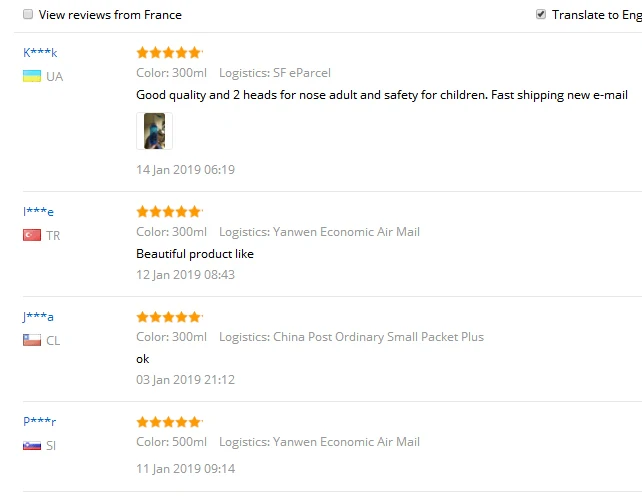Open reviewer profile I***e

pyautogui.click(x=38, y=211)
